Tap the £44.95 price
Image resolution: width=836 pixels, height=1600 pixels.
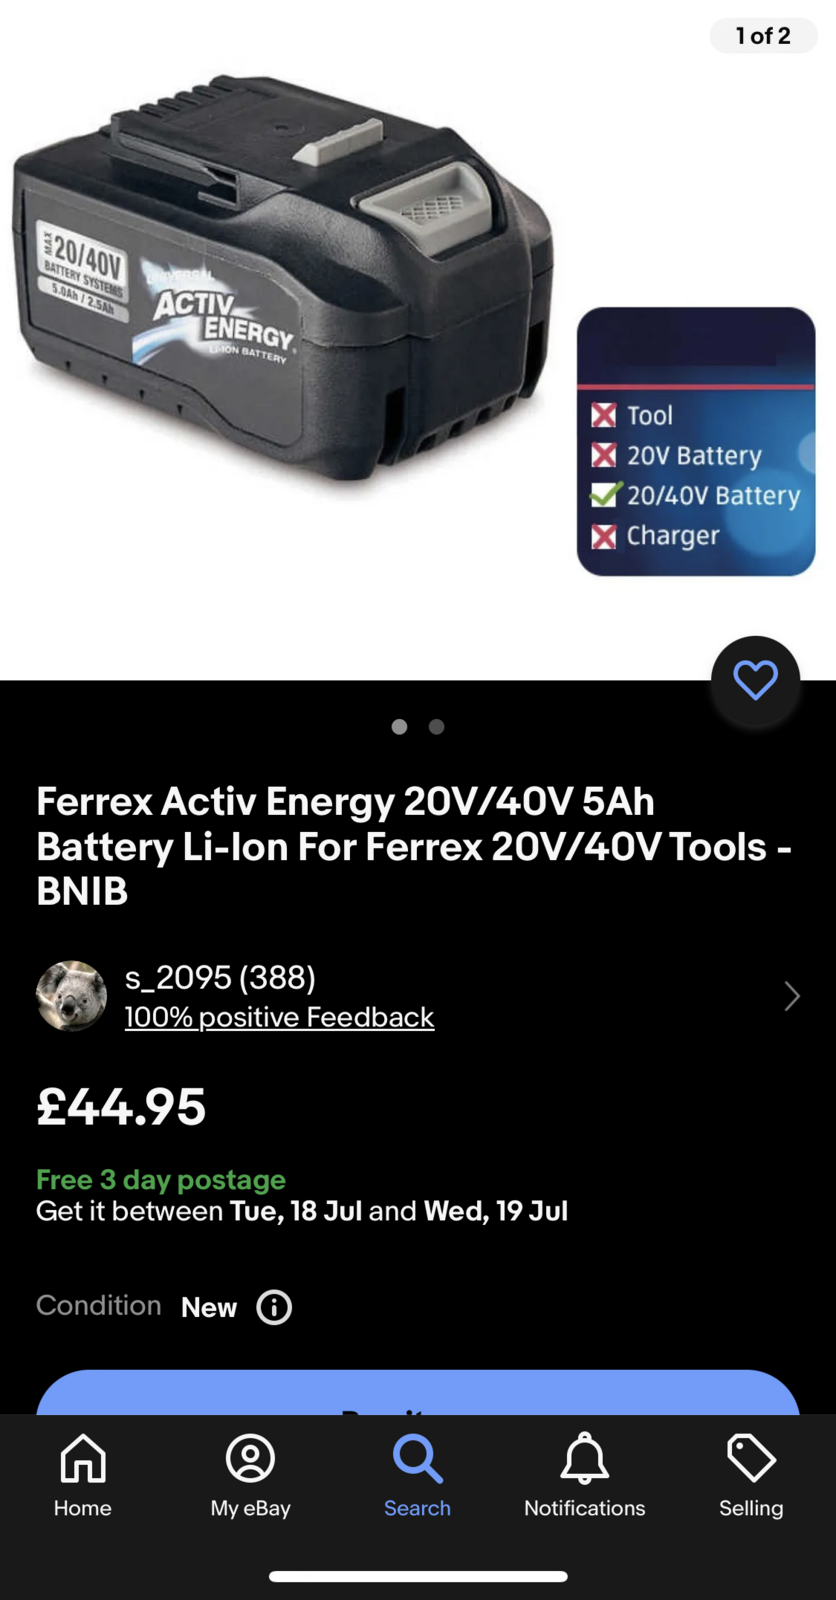121,1107
